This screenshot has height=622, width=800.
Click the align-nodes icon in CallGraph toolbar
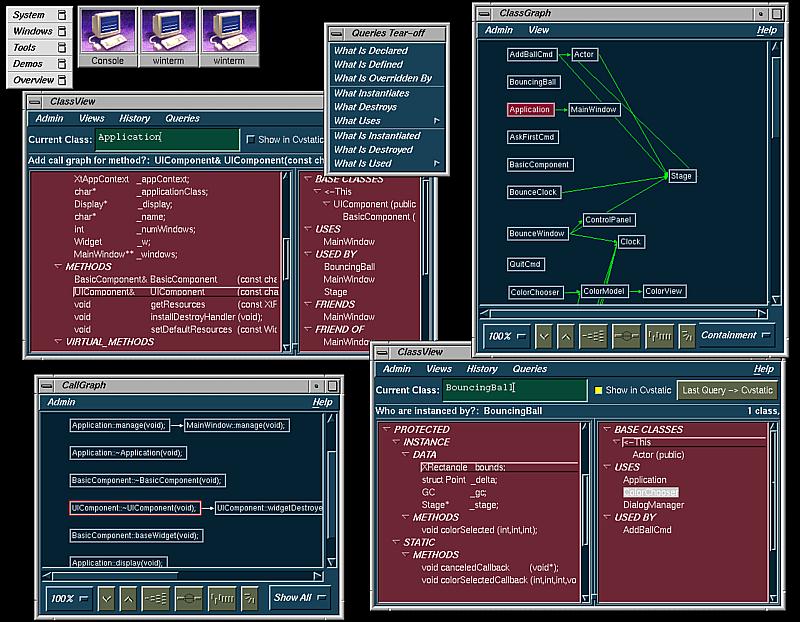[x=223, y=598]
